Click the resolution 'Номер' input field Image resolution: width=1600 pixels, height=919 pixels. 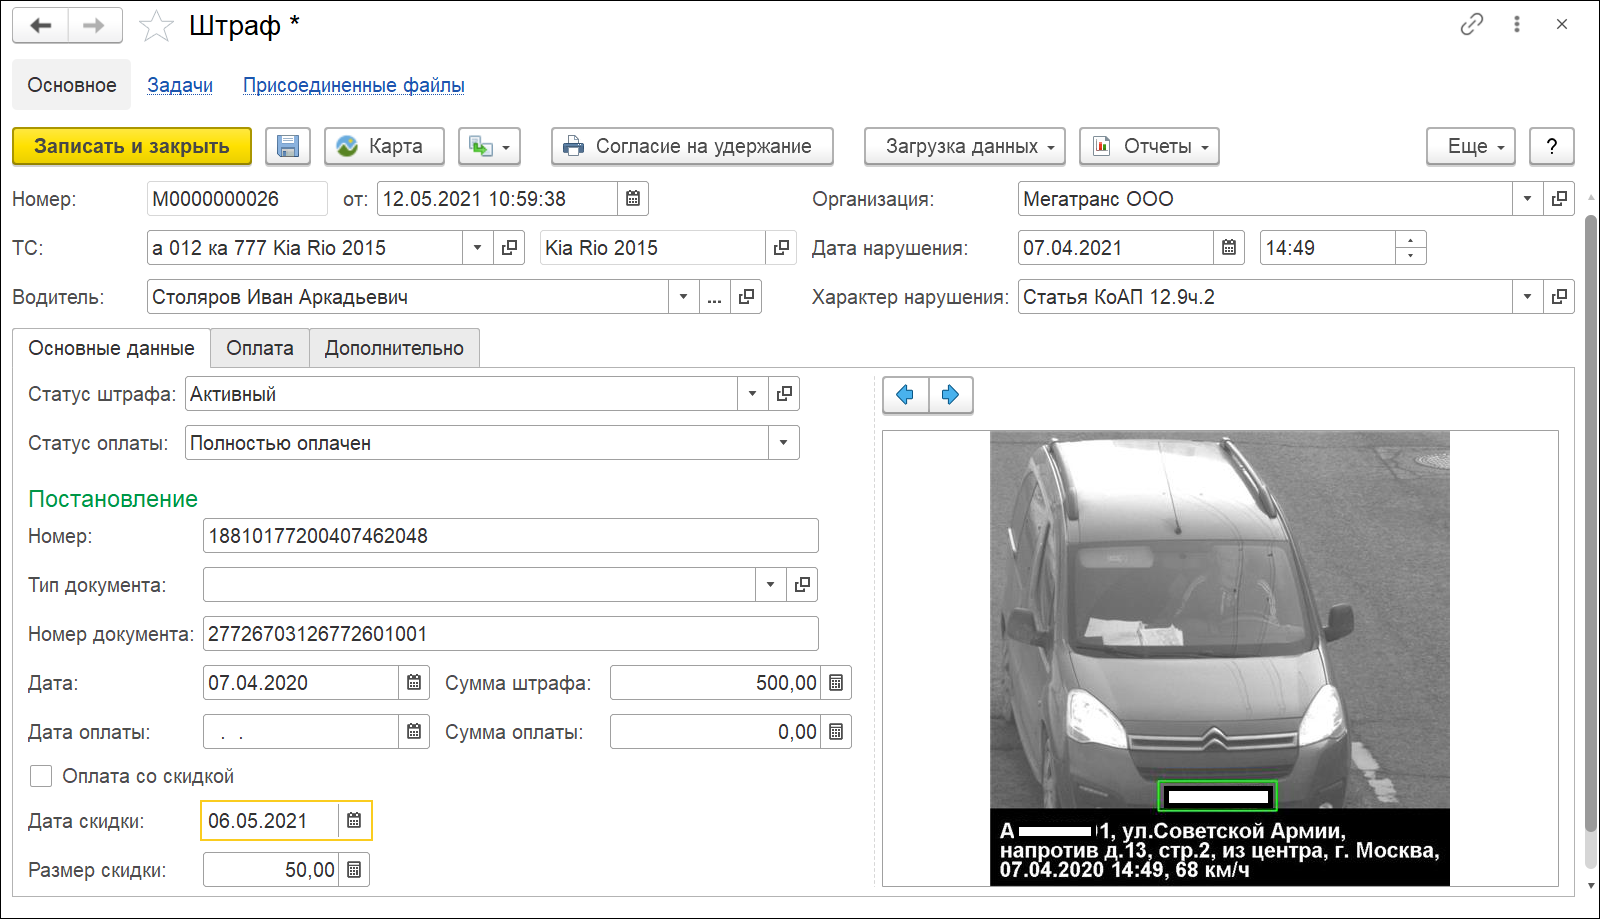510,536
